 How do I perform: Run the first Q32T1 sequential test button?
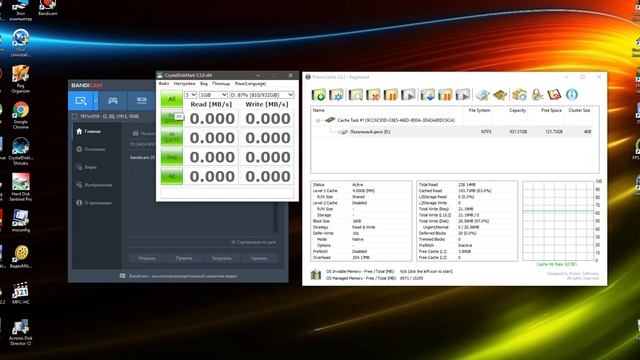[171, 118]
